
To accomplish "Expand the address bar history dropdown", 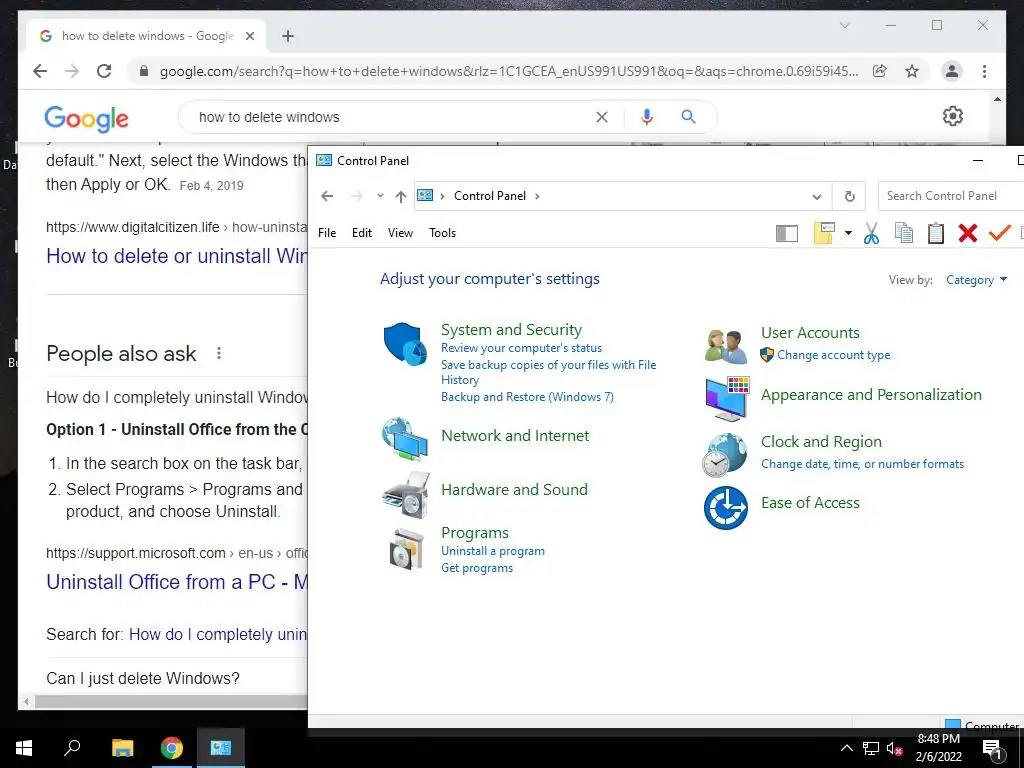I will [x=816, y=197].
